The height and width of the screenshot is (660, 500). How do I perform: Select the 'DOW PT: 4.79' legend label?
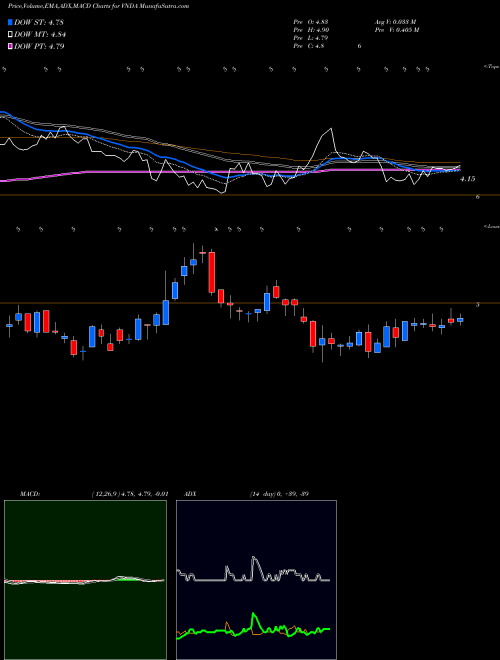coord(39,46)
